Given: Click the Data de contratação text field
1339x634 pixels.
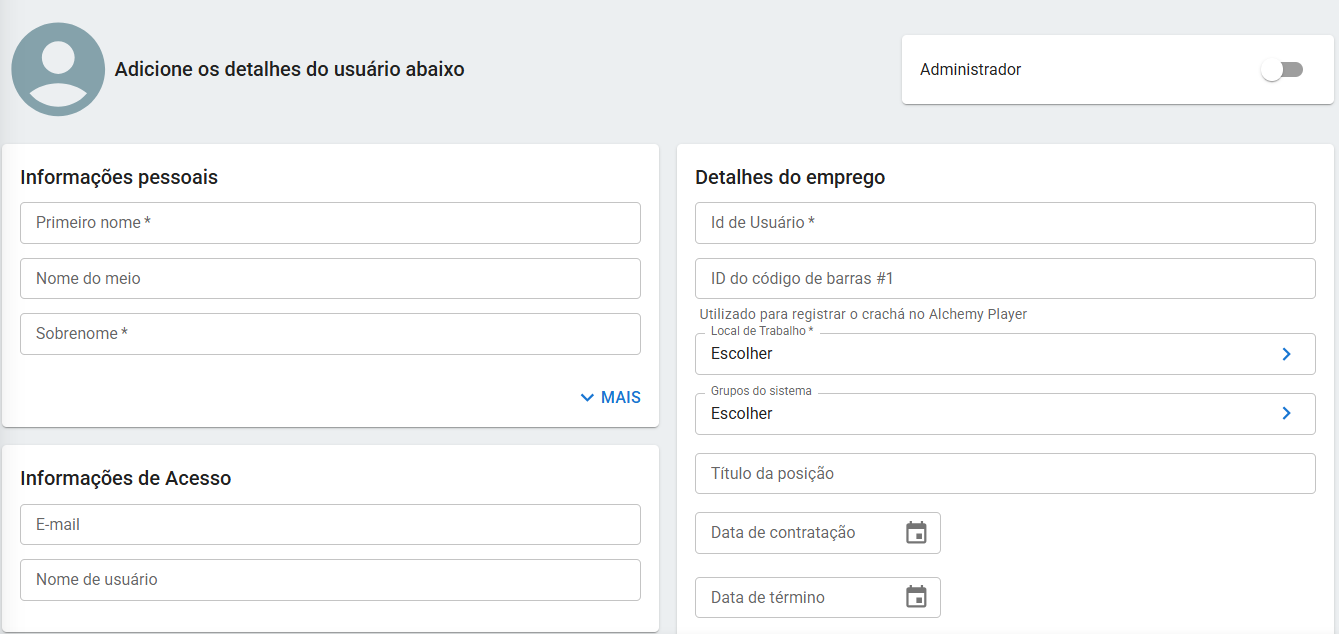Looking at the screenshot, I should (795, 533).
